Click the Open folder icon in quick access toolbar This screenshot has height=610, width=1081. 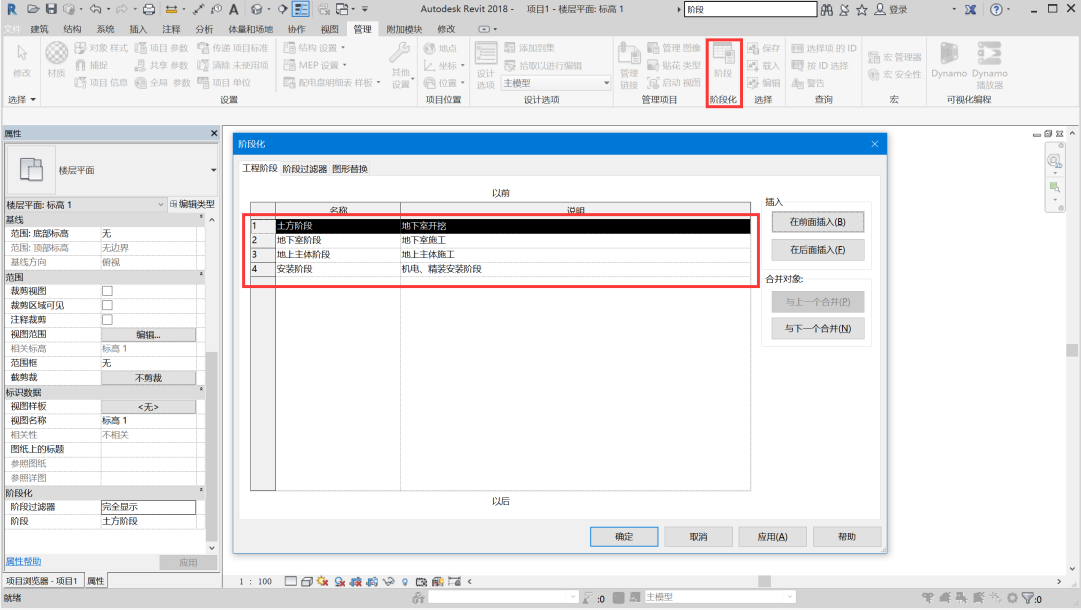coord(32,10)
